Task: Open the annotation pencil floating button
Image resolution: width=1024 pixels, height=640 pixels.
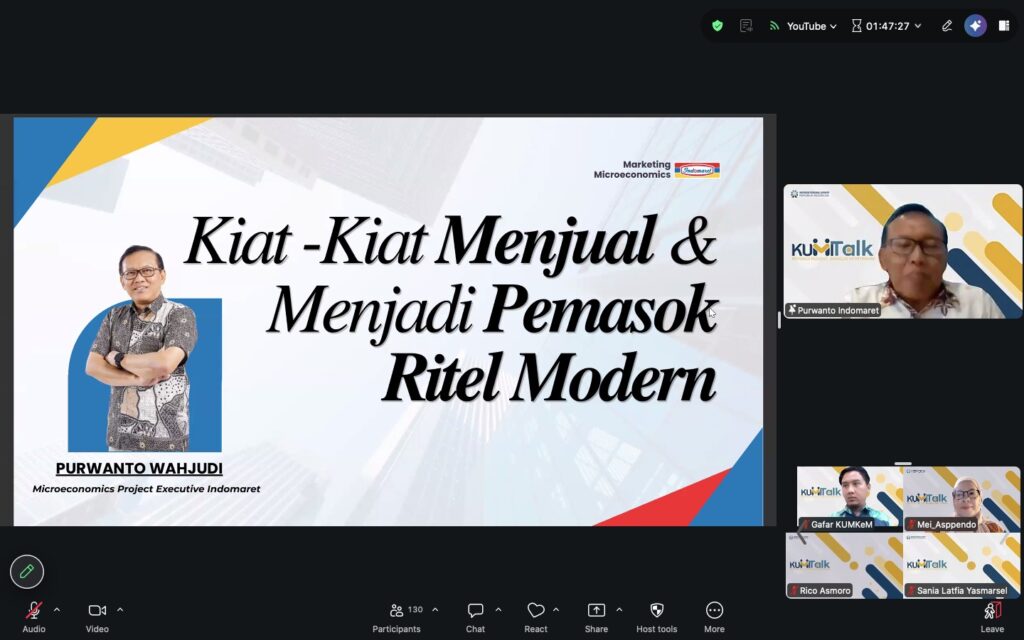Action: point(27,571)
